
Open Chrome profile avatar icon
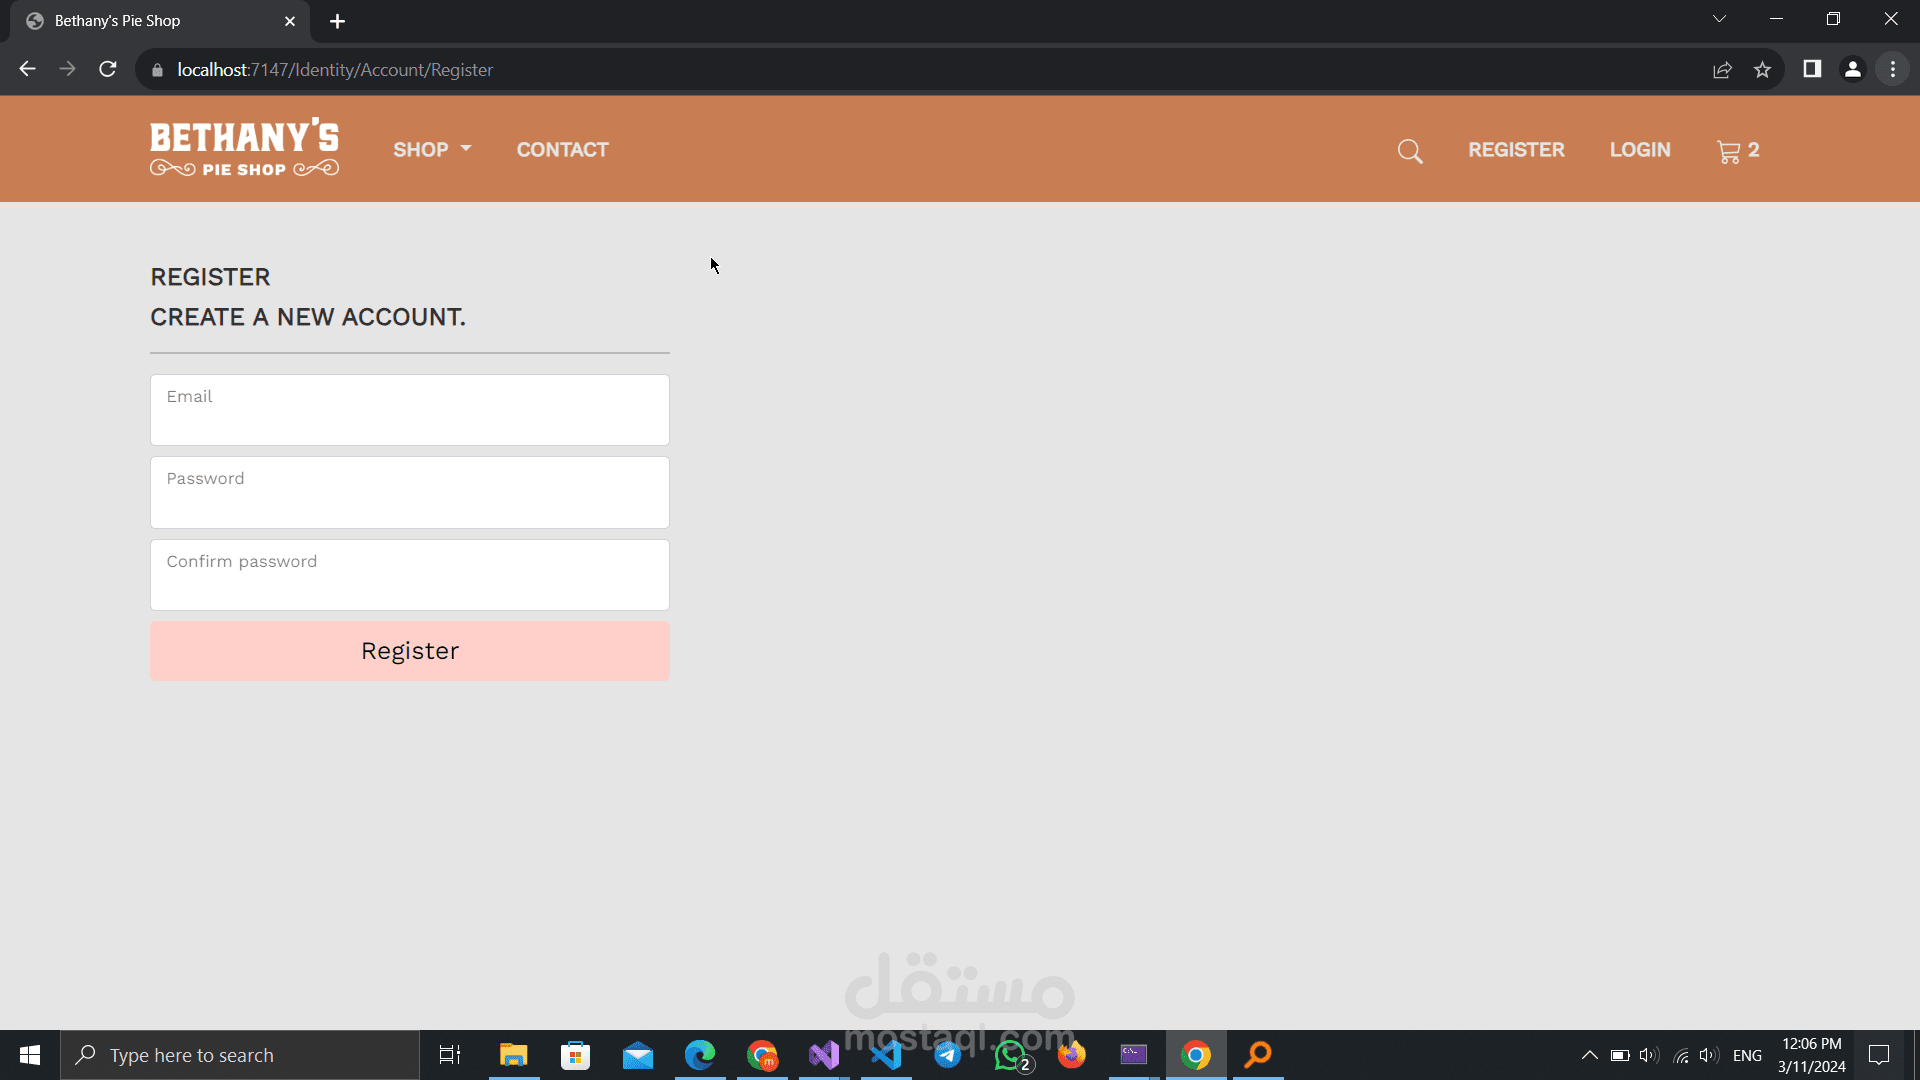click(1852, 70)
